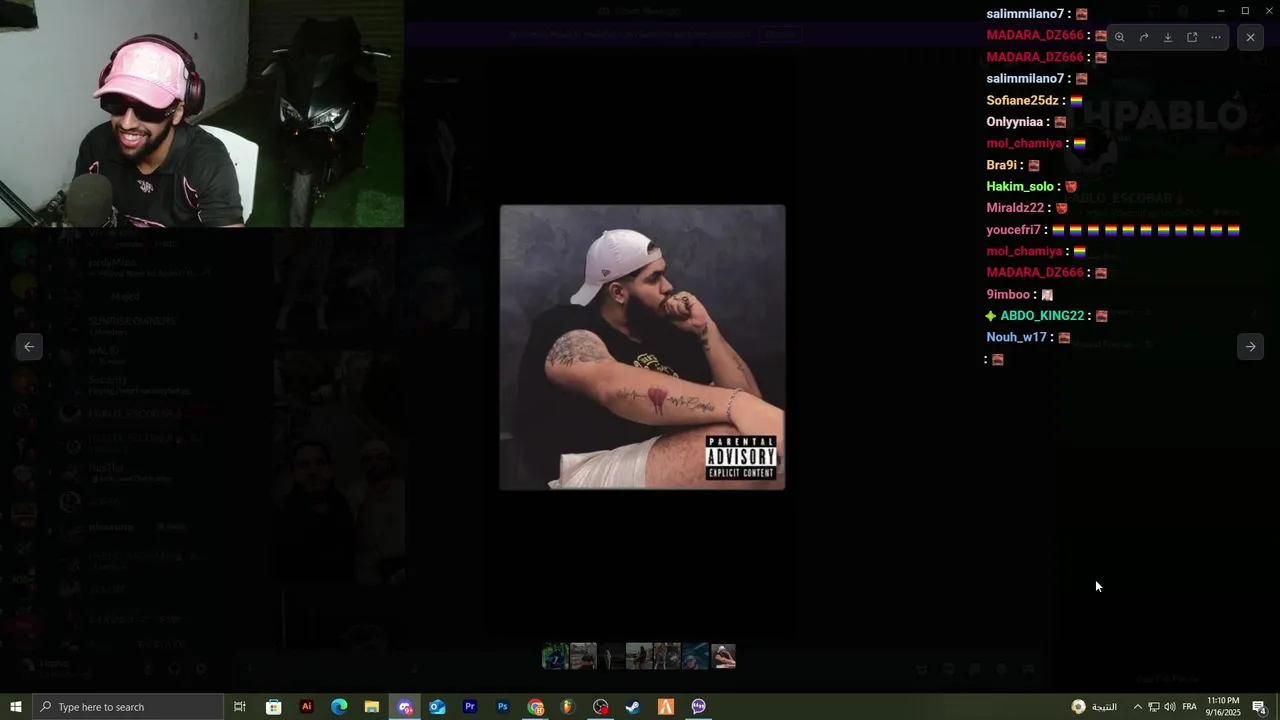Open the three-dots more options menu
1280x720 pixels.
1216,37
